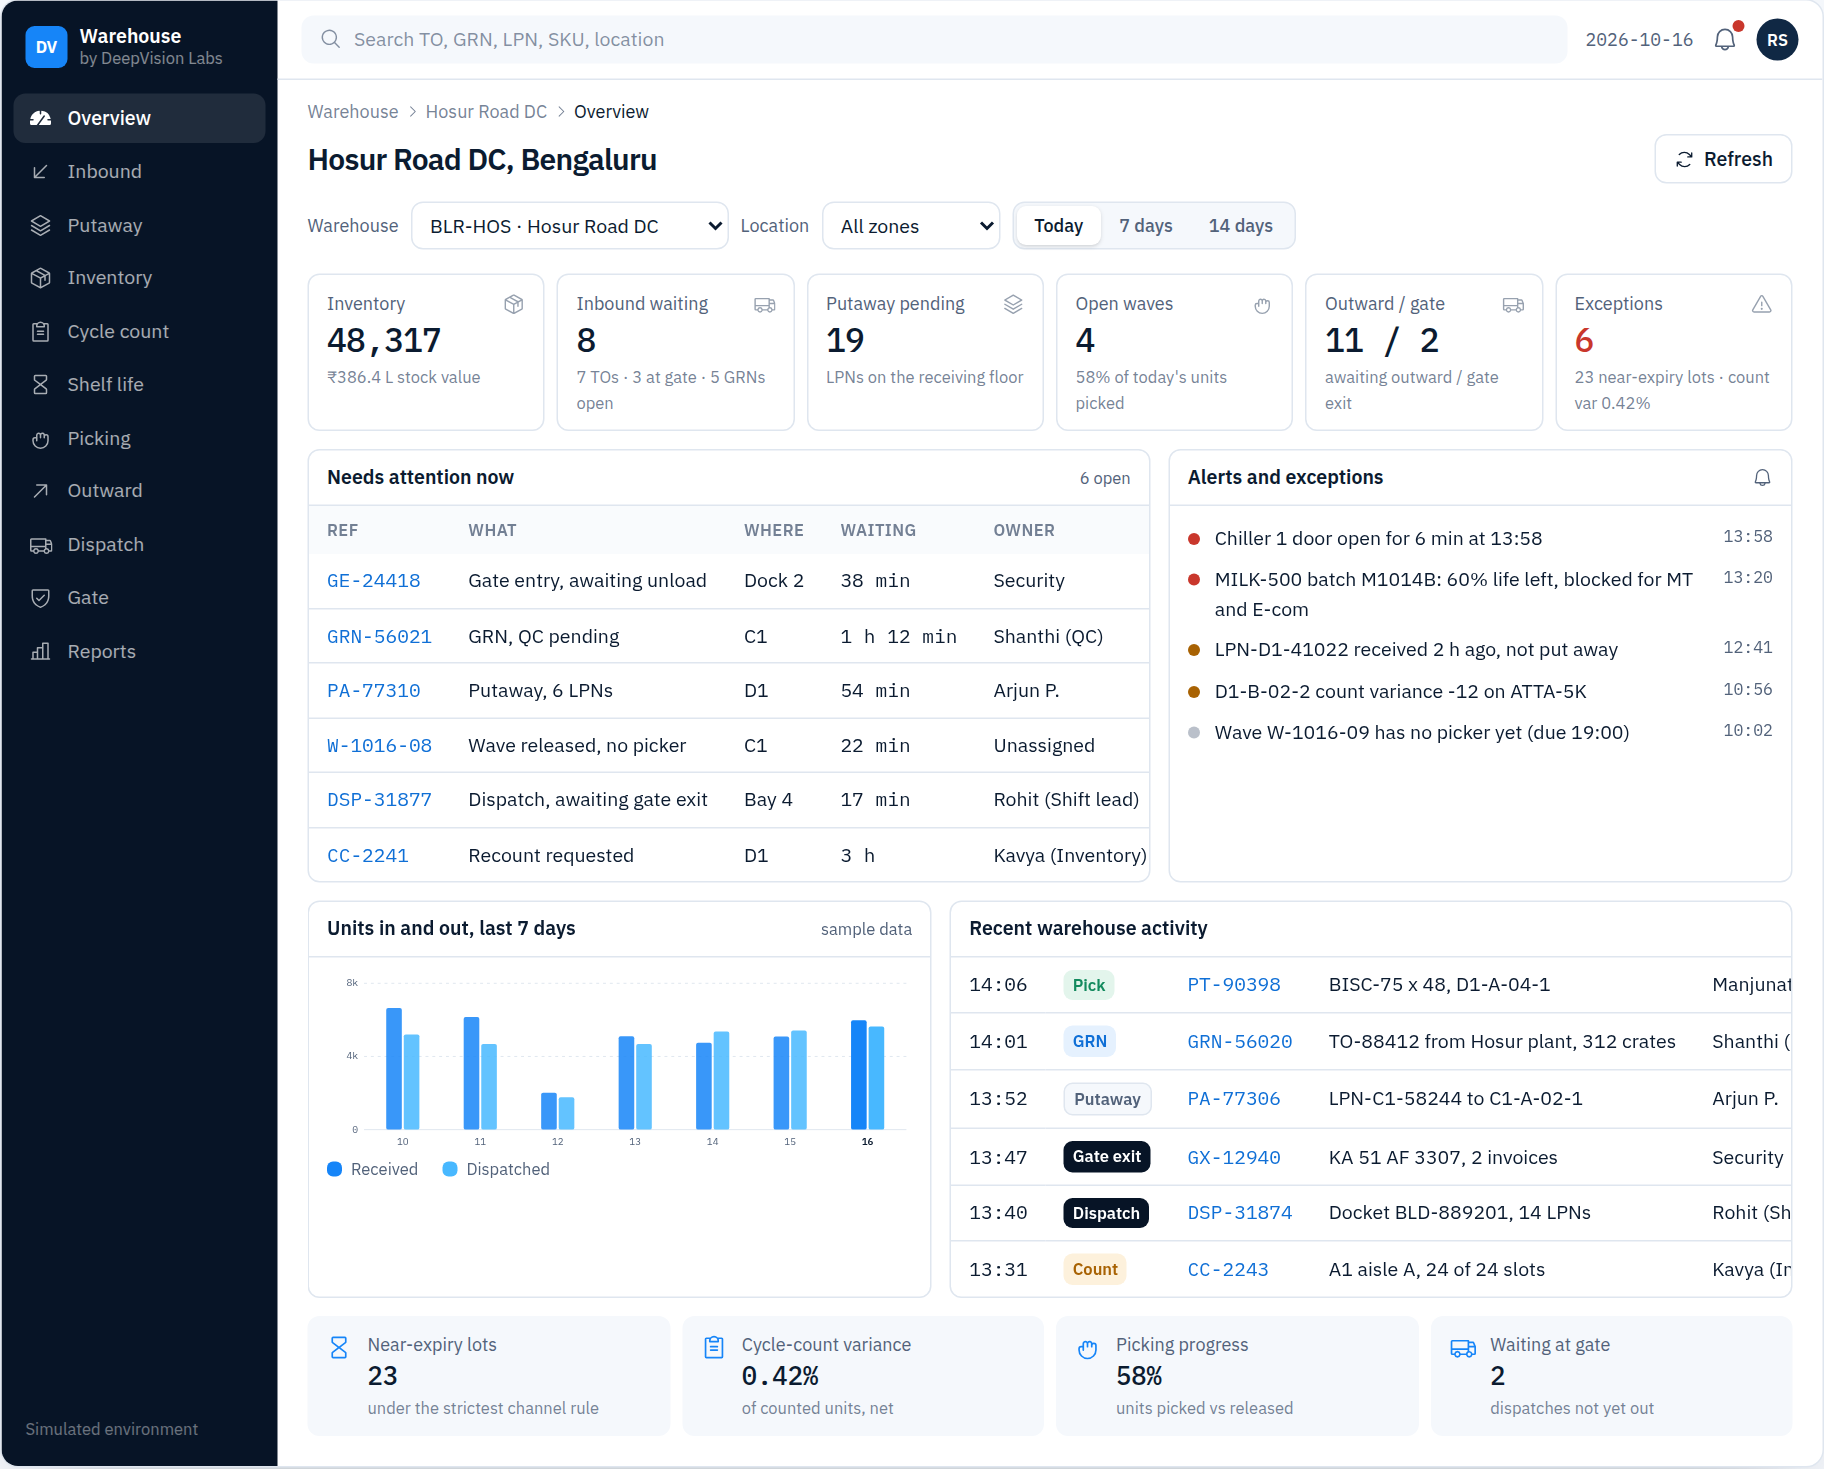Open the GRN-56021 link
This screenshot has width=1824, height=1469.
pyautogui.click(x=379, y=637)
